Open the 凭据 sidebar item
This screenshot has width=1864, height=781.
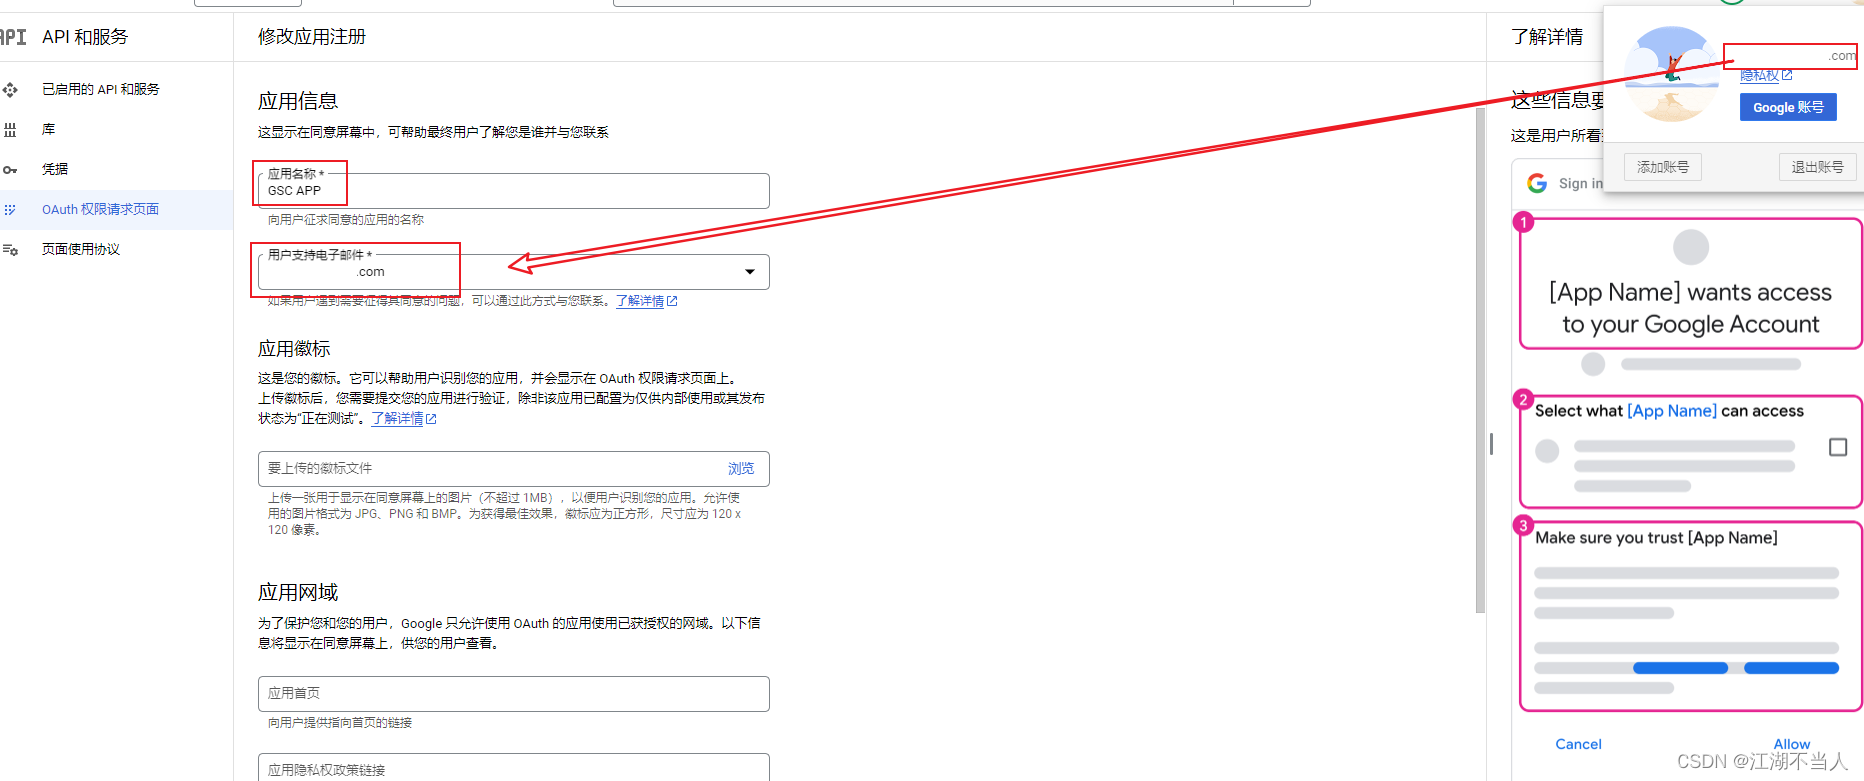pyautogui.click(x=55, y=169)
